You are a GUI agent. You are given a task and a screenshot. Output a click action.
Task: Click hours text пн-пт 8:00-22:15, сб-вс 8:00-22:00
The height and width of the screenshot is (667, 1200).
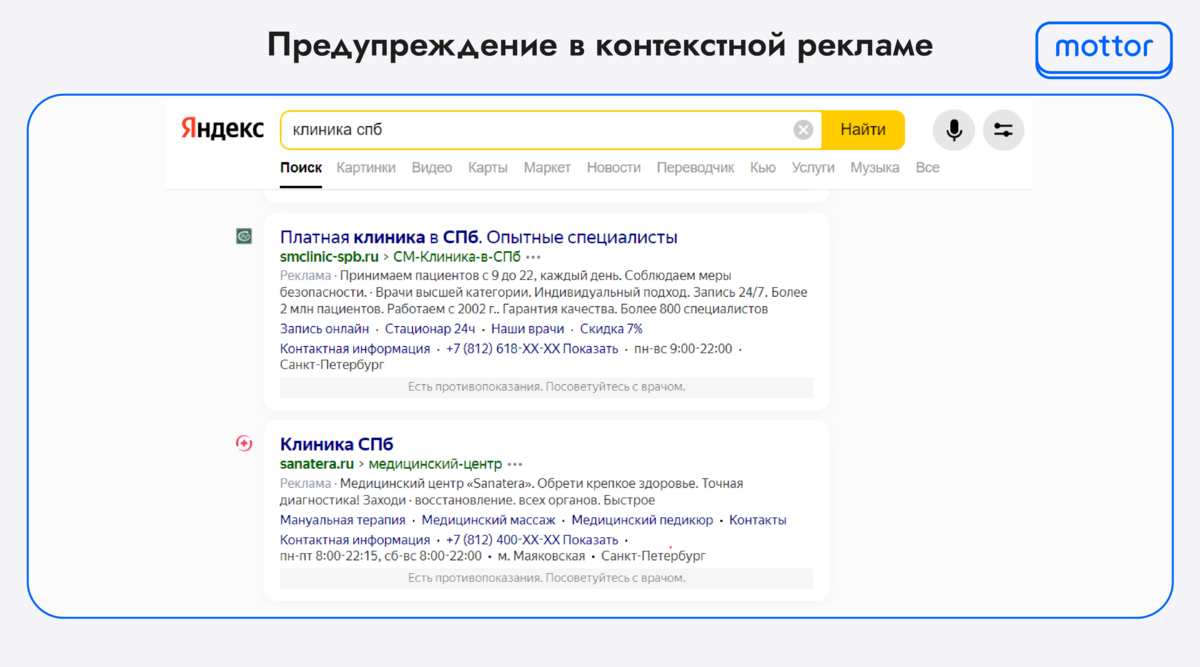[x=381, y=555]
